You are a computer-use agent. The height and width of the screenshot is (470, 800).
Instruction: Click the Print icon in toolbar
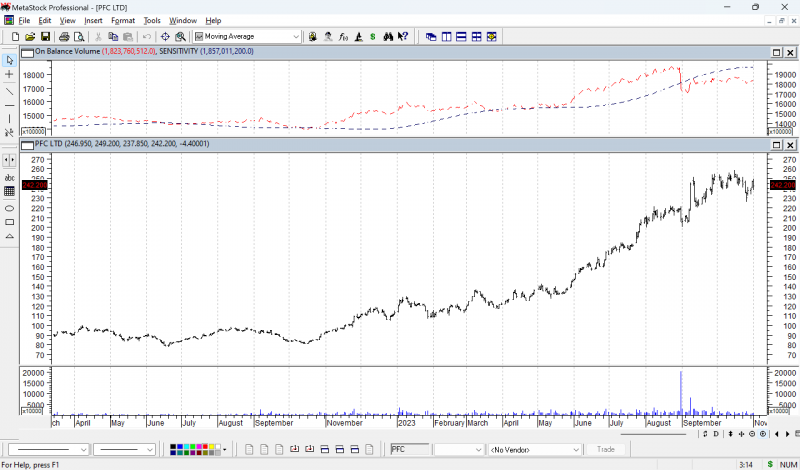pos(63,37)
